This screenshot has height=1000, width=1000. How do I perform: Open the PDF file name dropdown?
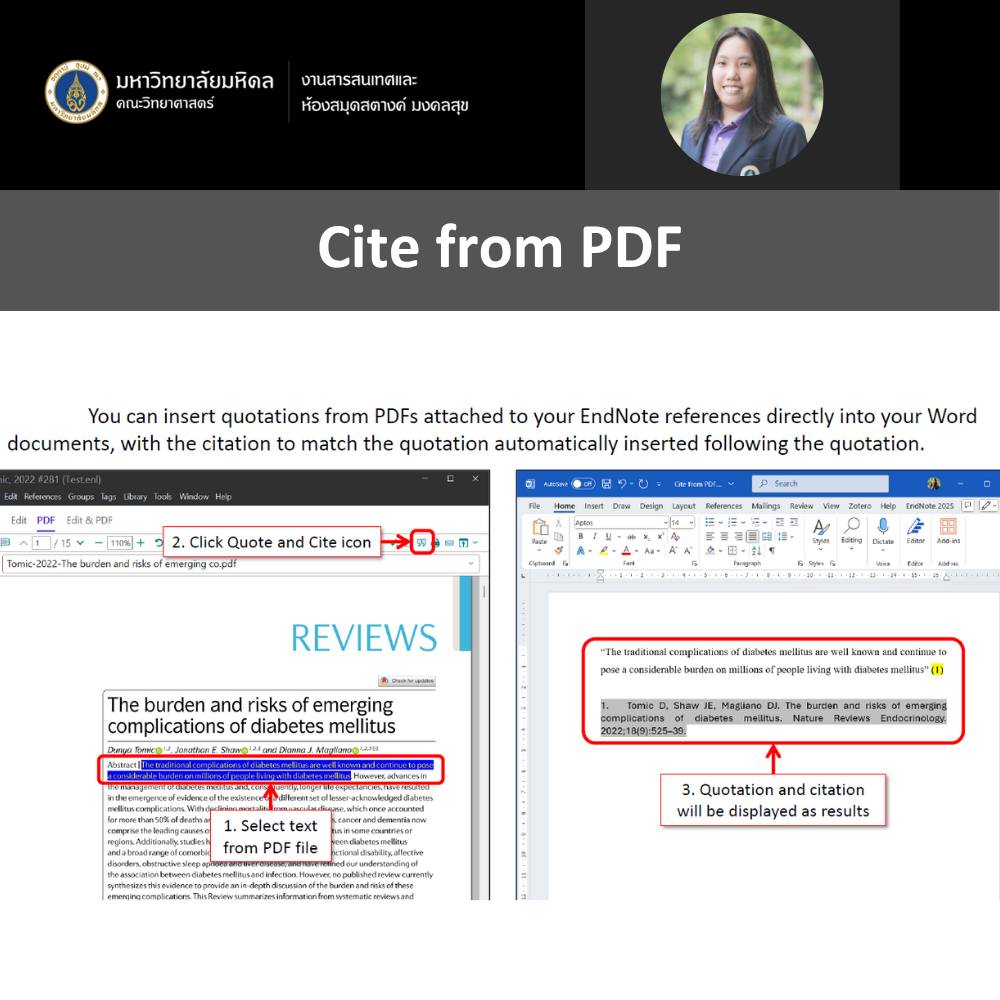pos(471,564)
